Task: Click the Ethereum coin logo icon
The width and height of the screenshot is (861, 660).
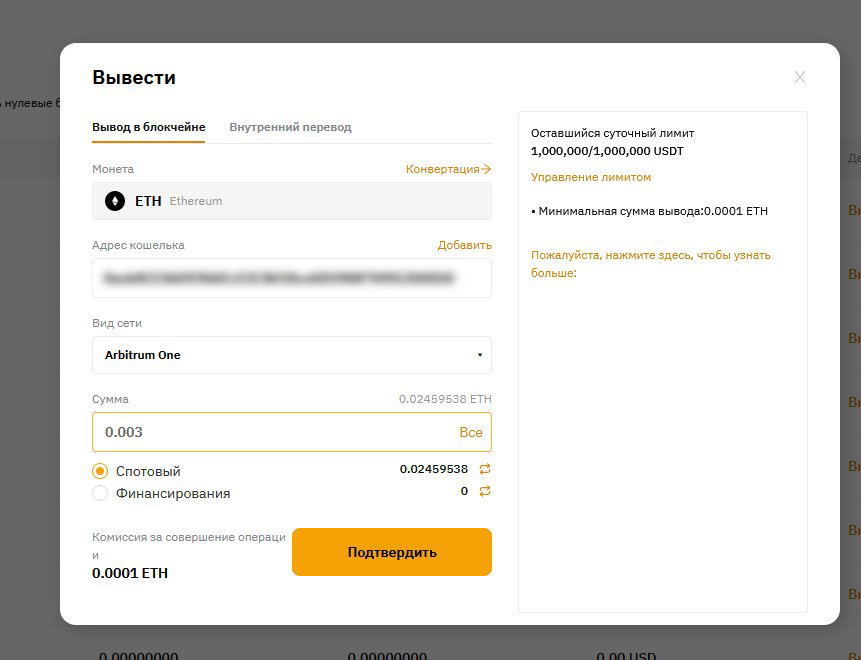Action: click(115, 201)
